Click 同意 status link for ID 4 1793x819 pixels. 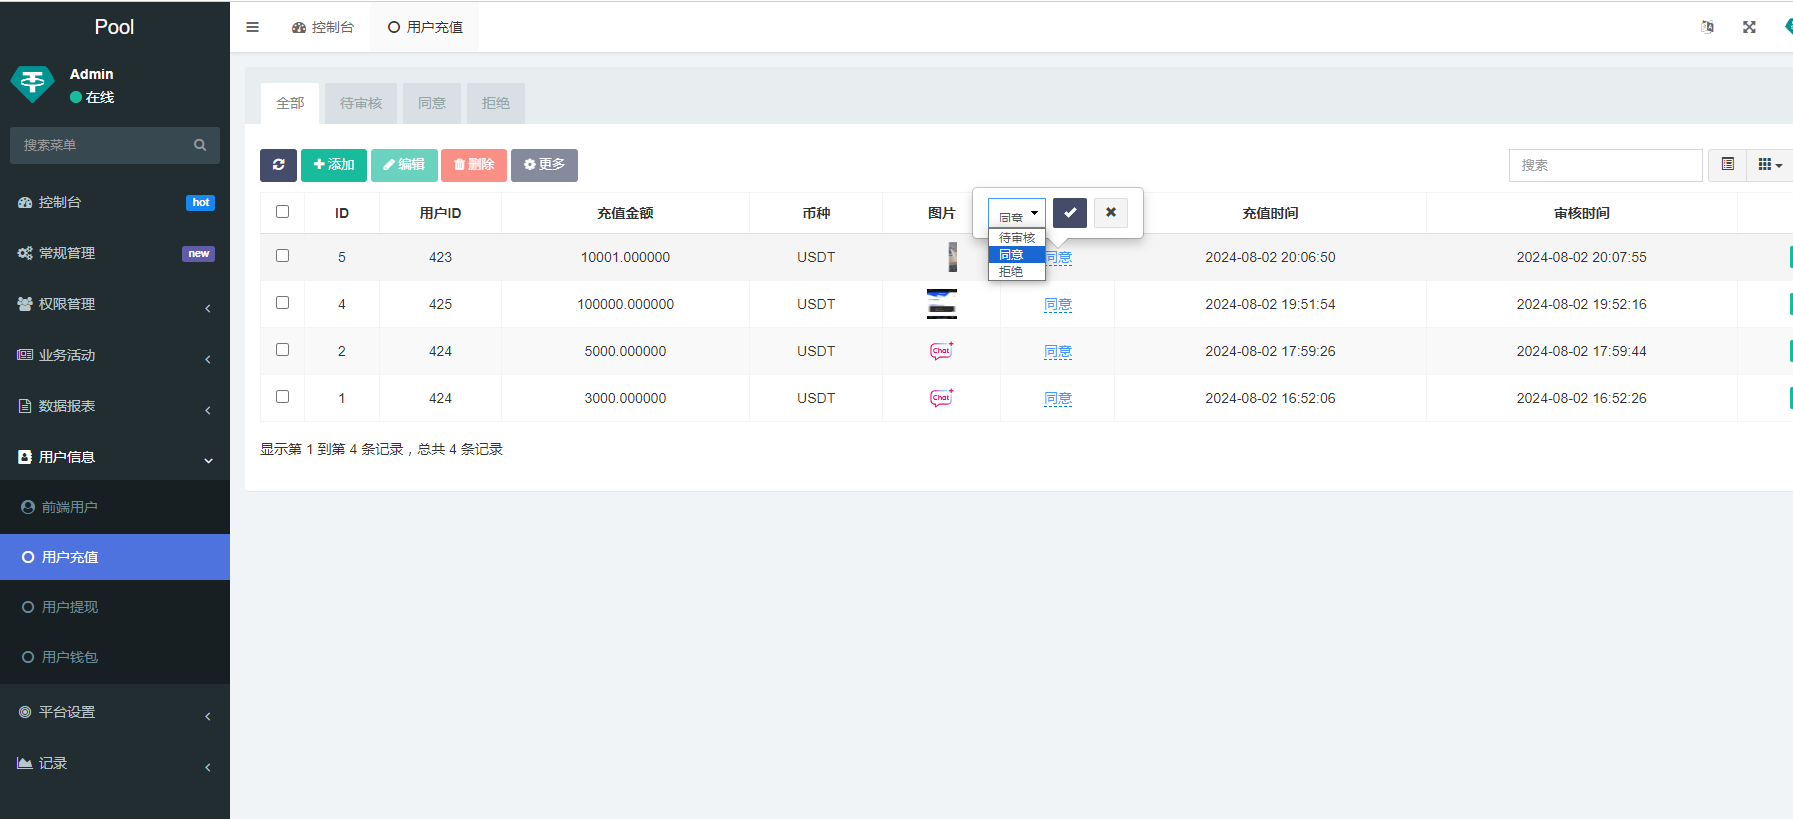(1057, 304)
